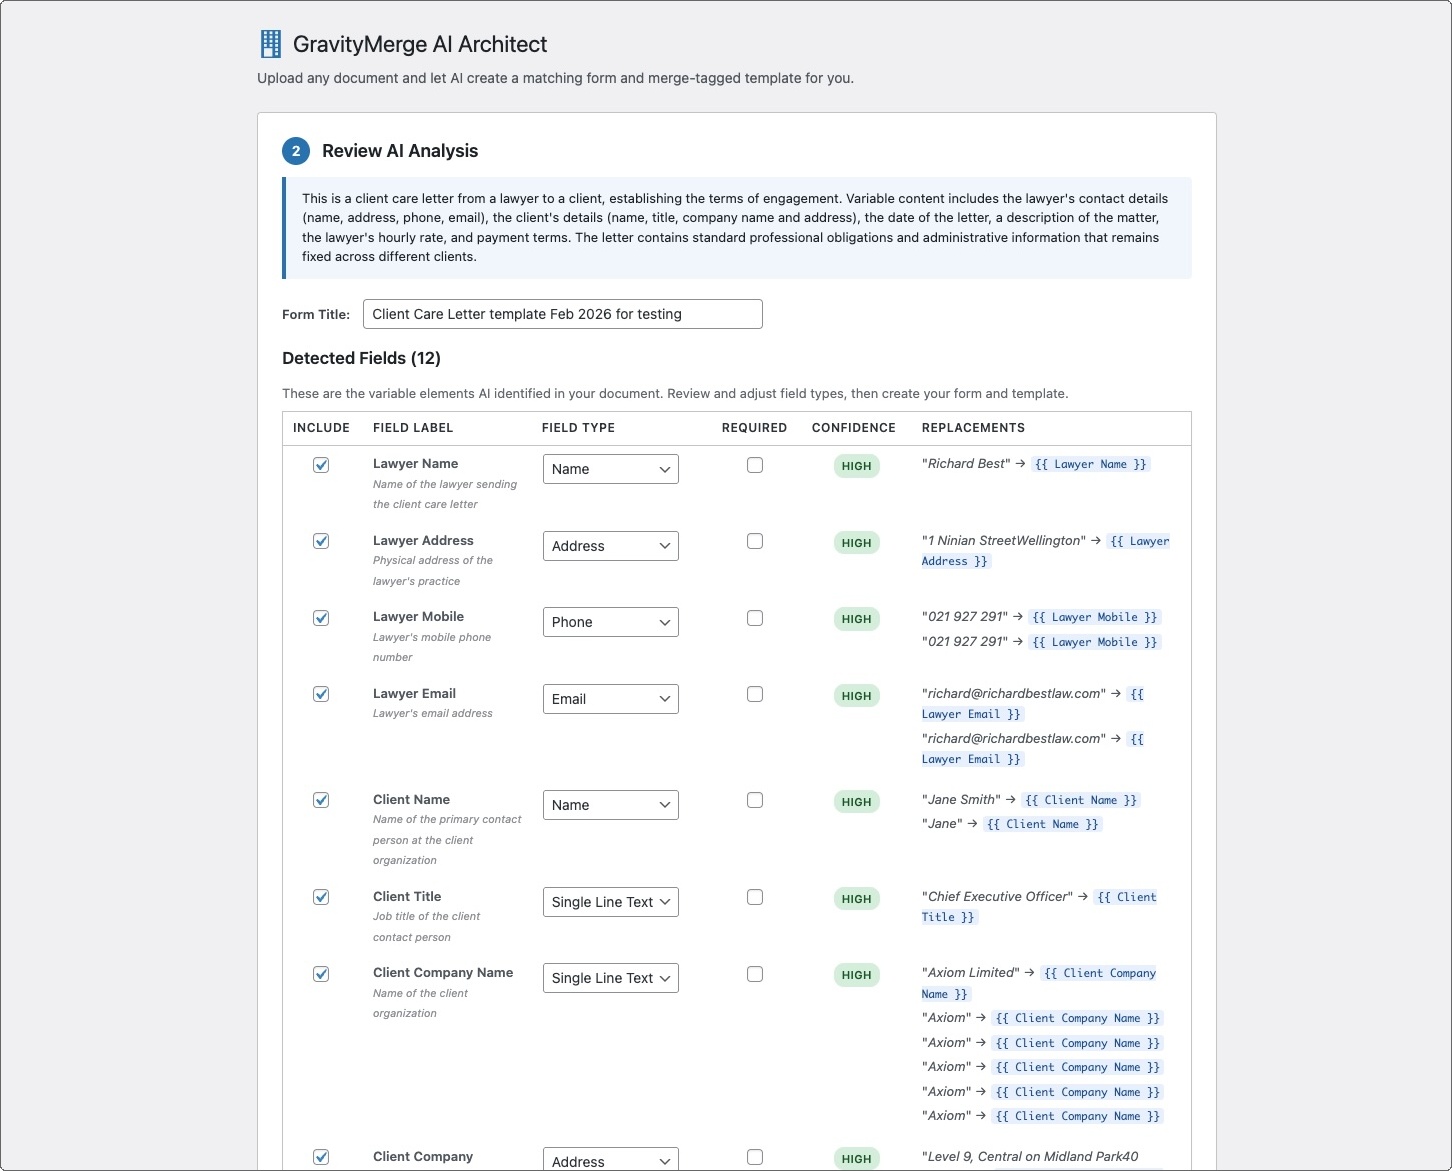1452x1171 pixels.
Task: Expand the Lawyer Mobile Phone type dropdown
Action: [610, 622]
